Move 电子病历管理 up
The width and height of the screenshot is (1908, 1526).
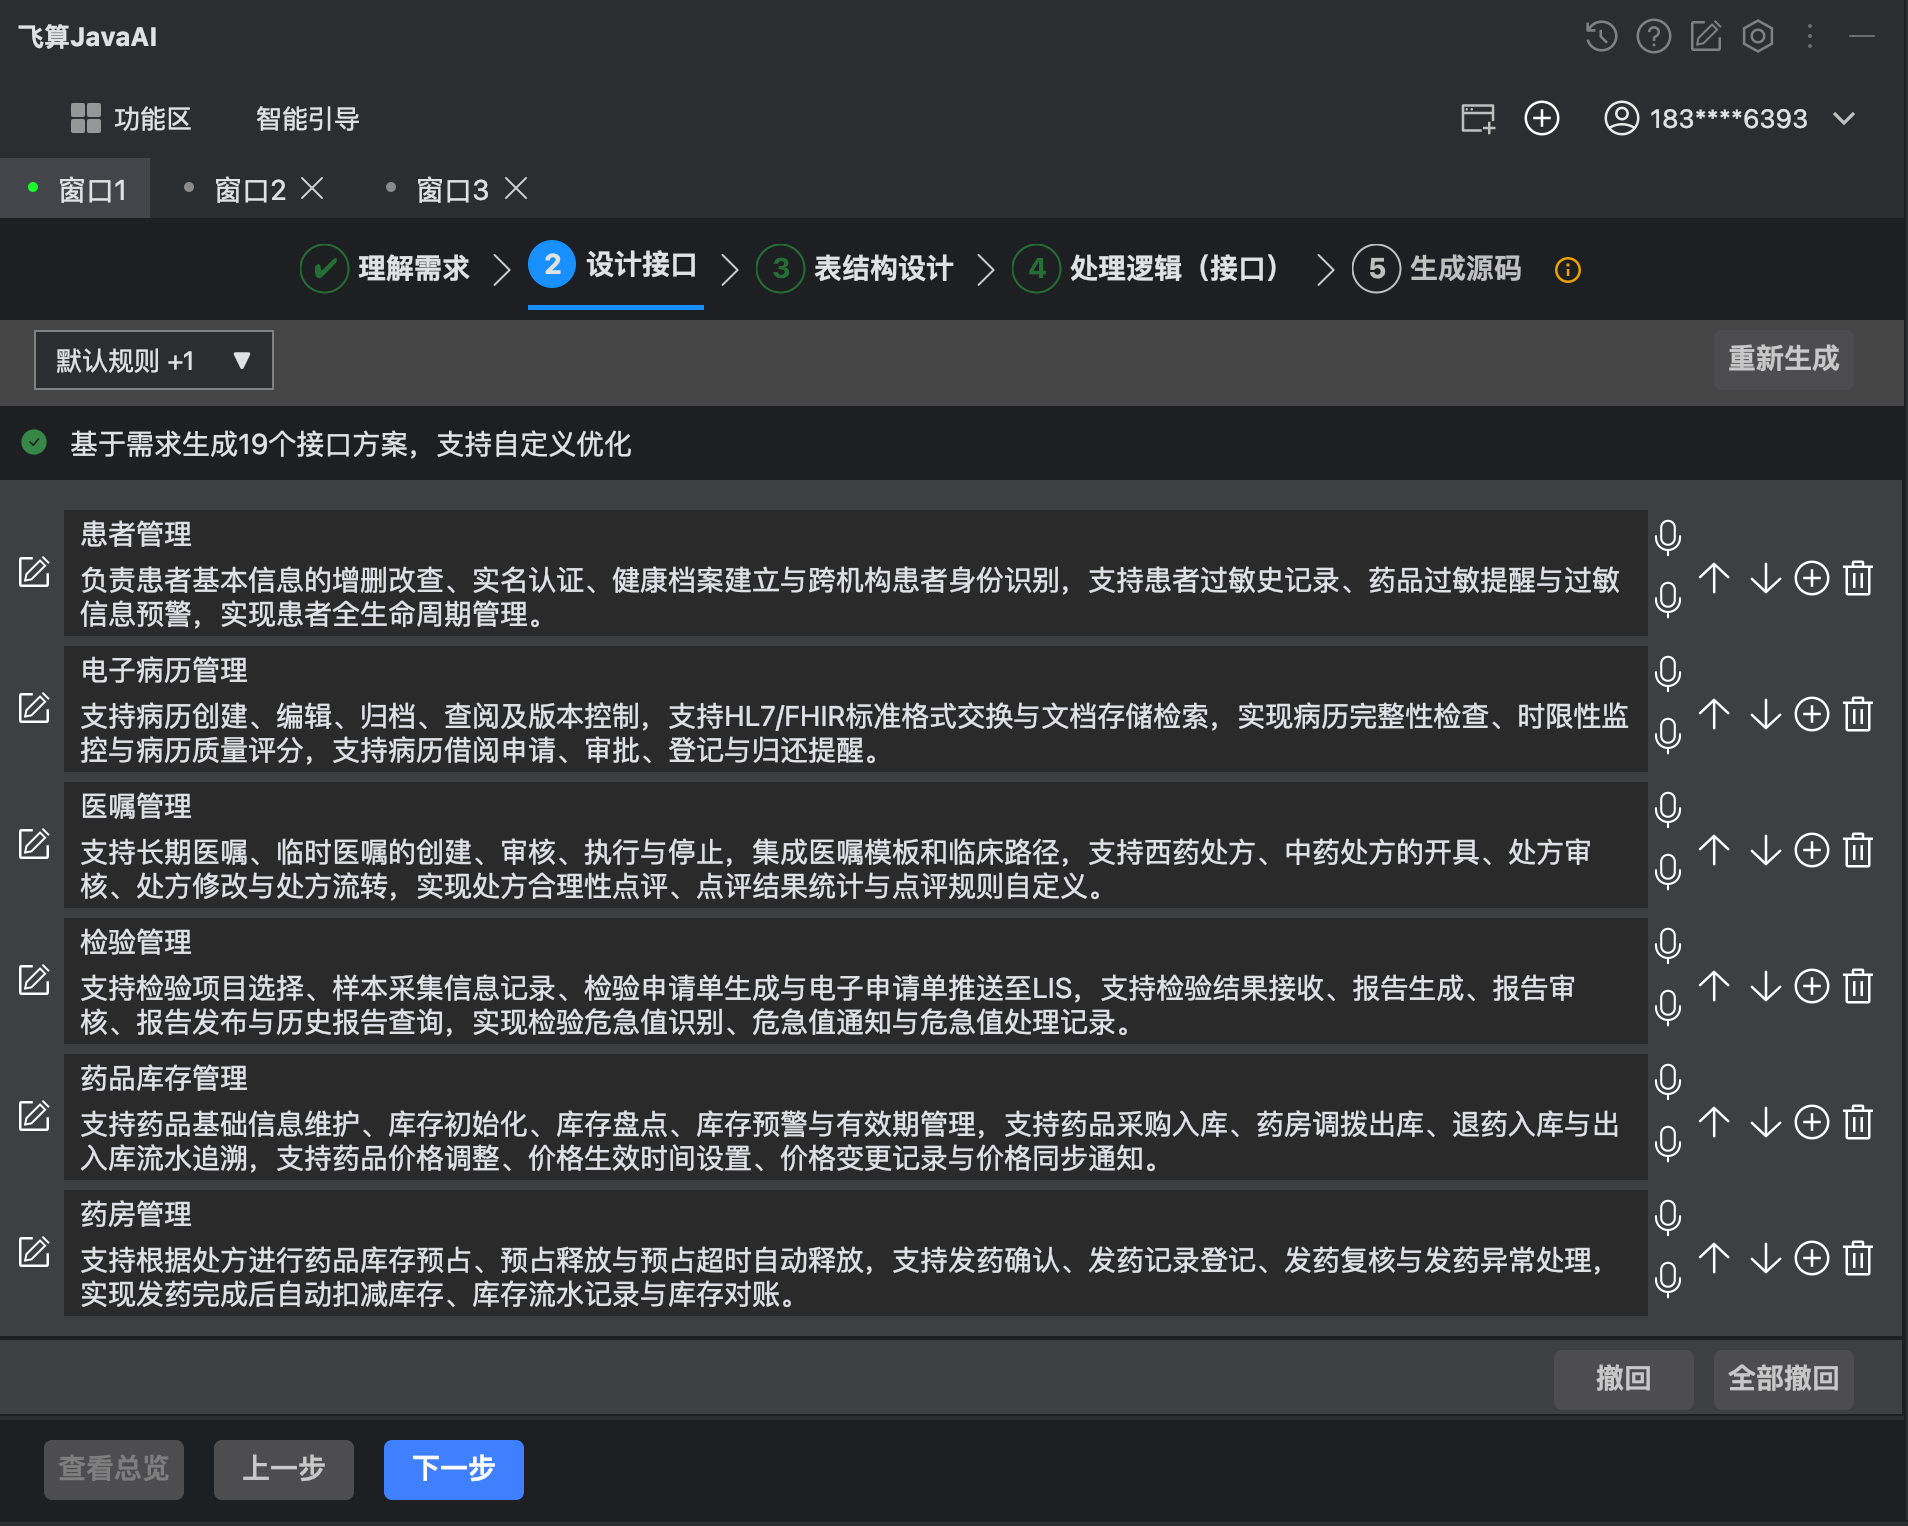click(1714, 714)
